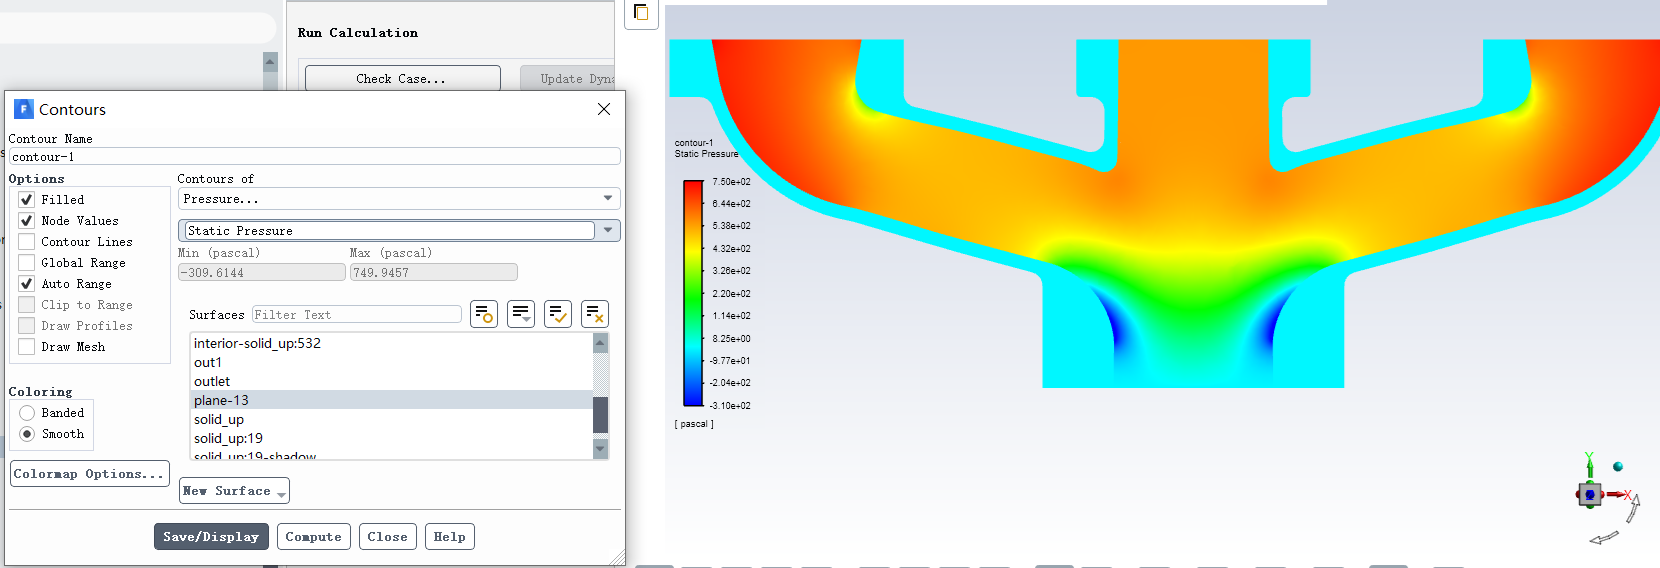Click the copy screenshot icon above the viewport
The width and height of the screenshot is (1660, 568).
point(641,13)
